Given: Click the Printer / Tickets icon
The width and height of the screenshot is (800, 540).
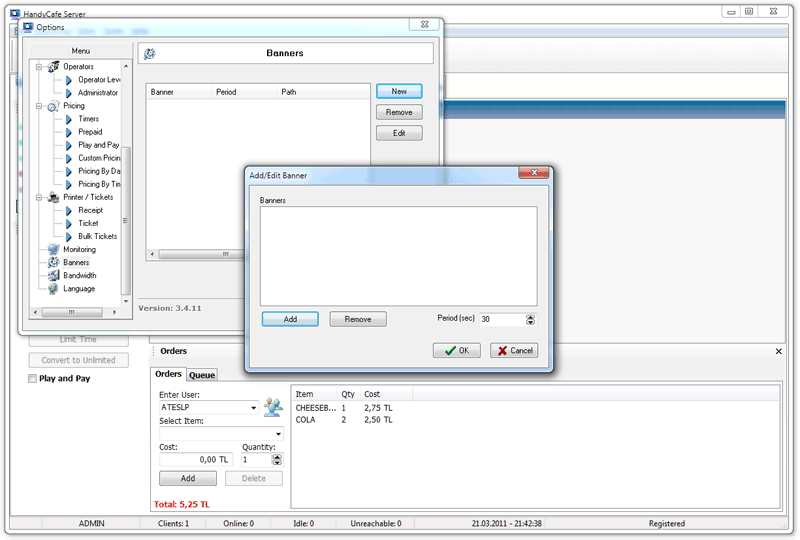Looking at the screenshot, I should [x=53, y=198].
